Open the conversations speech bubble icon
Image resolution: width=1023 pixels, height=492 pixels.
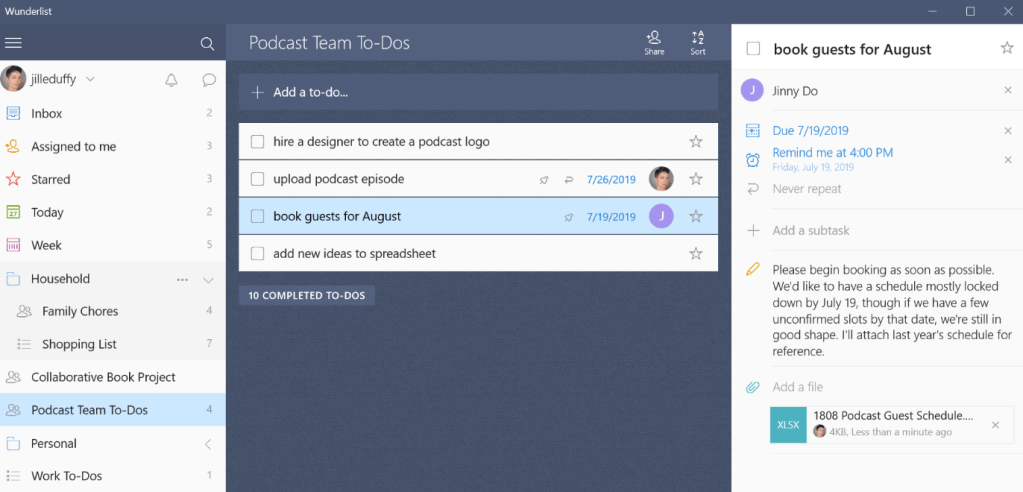(x=209, y=80)
